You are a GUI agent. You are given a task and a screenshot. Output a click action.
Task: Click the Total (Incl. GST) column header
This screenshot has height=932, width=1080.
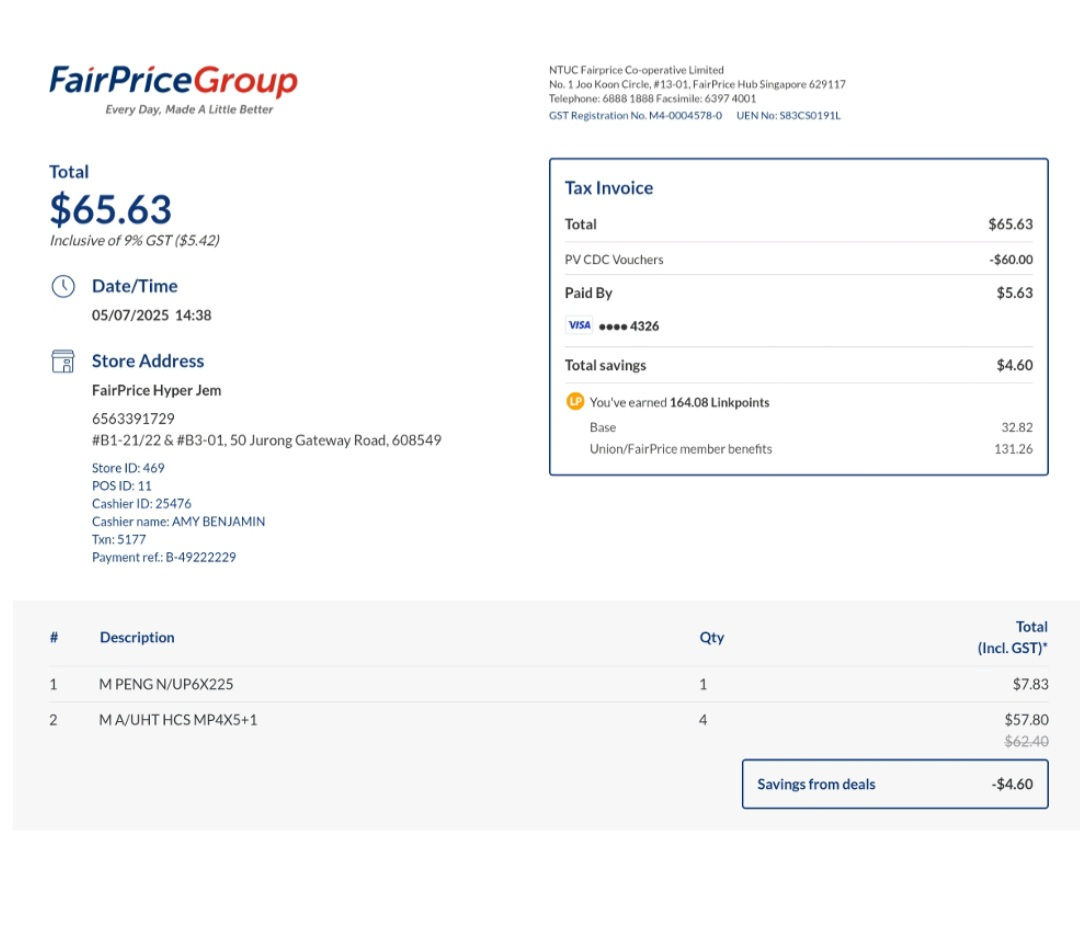[x=1012, y=637]
